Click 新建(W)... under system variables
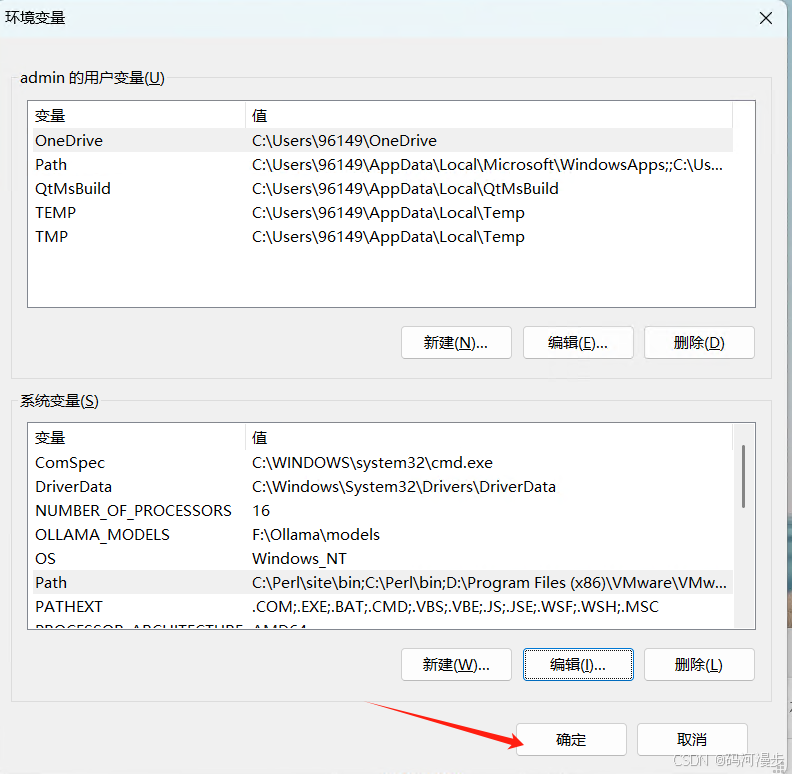 point(456,664)
